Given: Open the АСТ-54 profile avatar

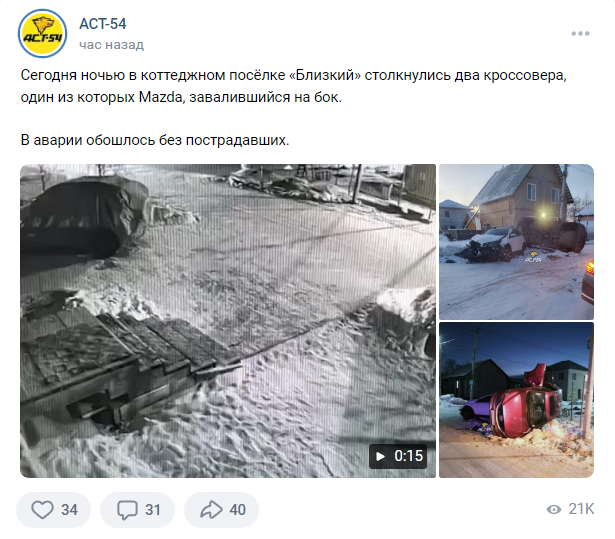Looking at the screenshot, I should click(42, 34).
